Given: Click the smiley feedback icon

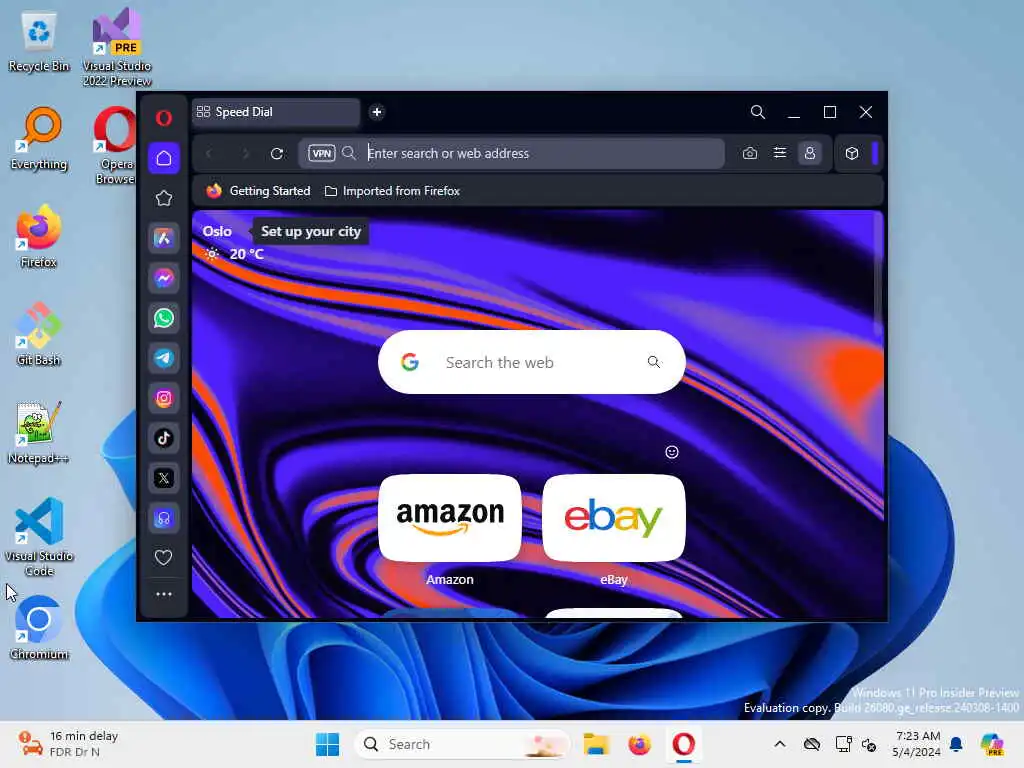Looking at the screenshot, I should 671,452.
